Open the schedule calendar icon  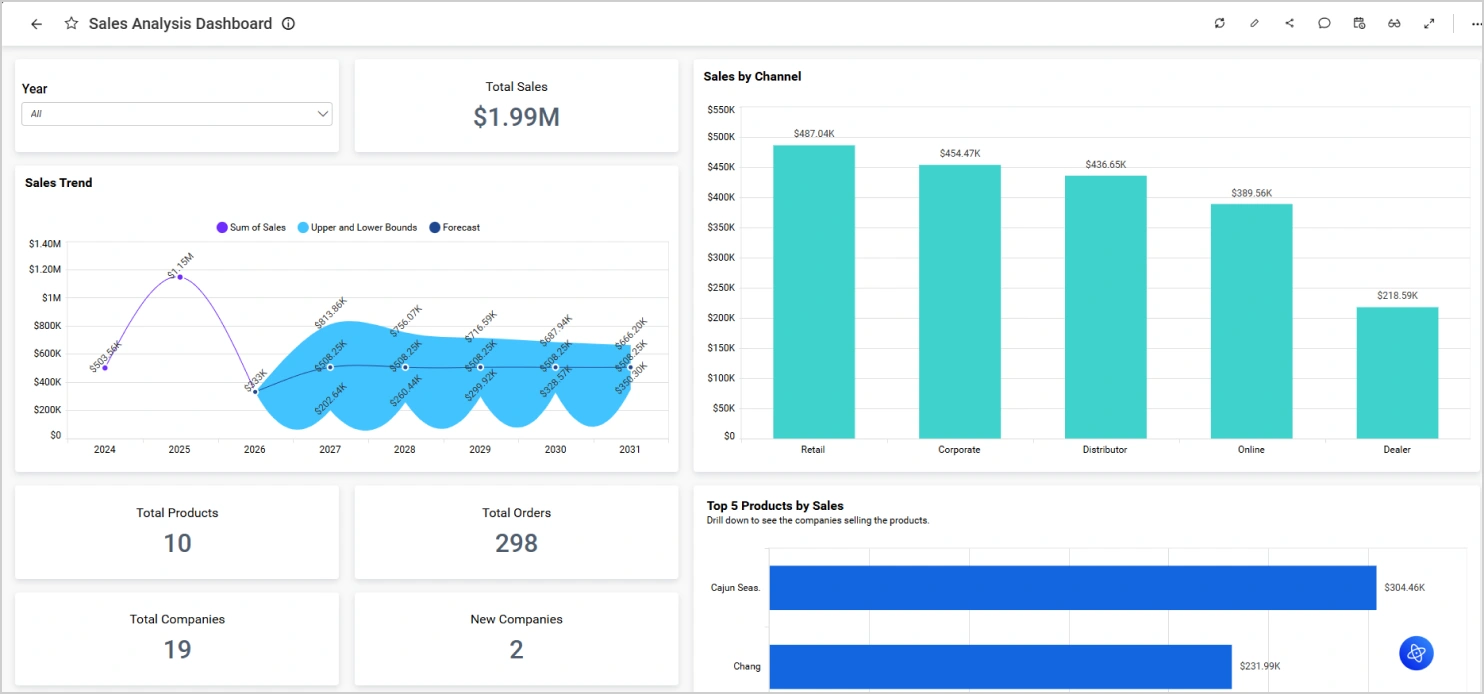click(1359, 23)
